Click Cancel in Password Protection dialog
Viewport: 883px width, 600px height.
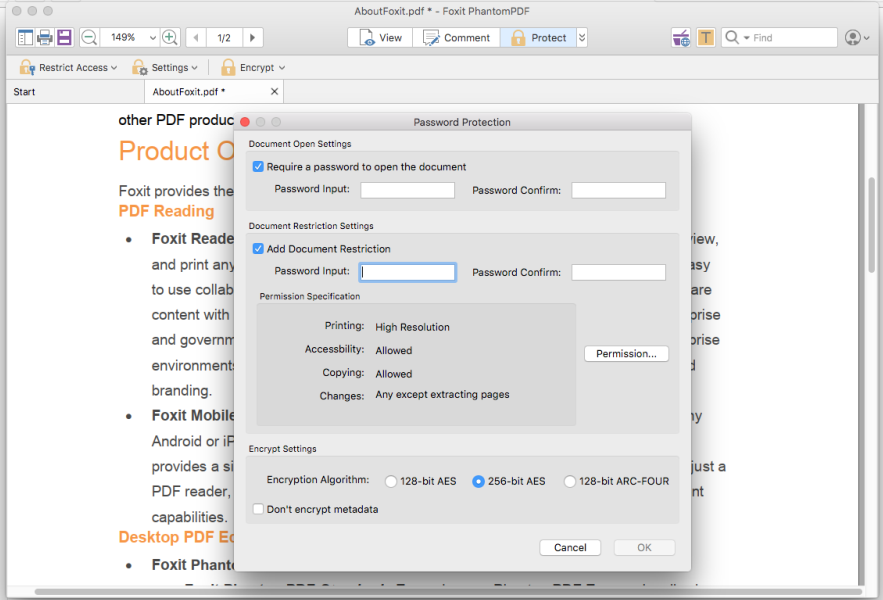pos(570,547)
